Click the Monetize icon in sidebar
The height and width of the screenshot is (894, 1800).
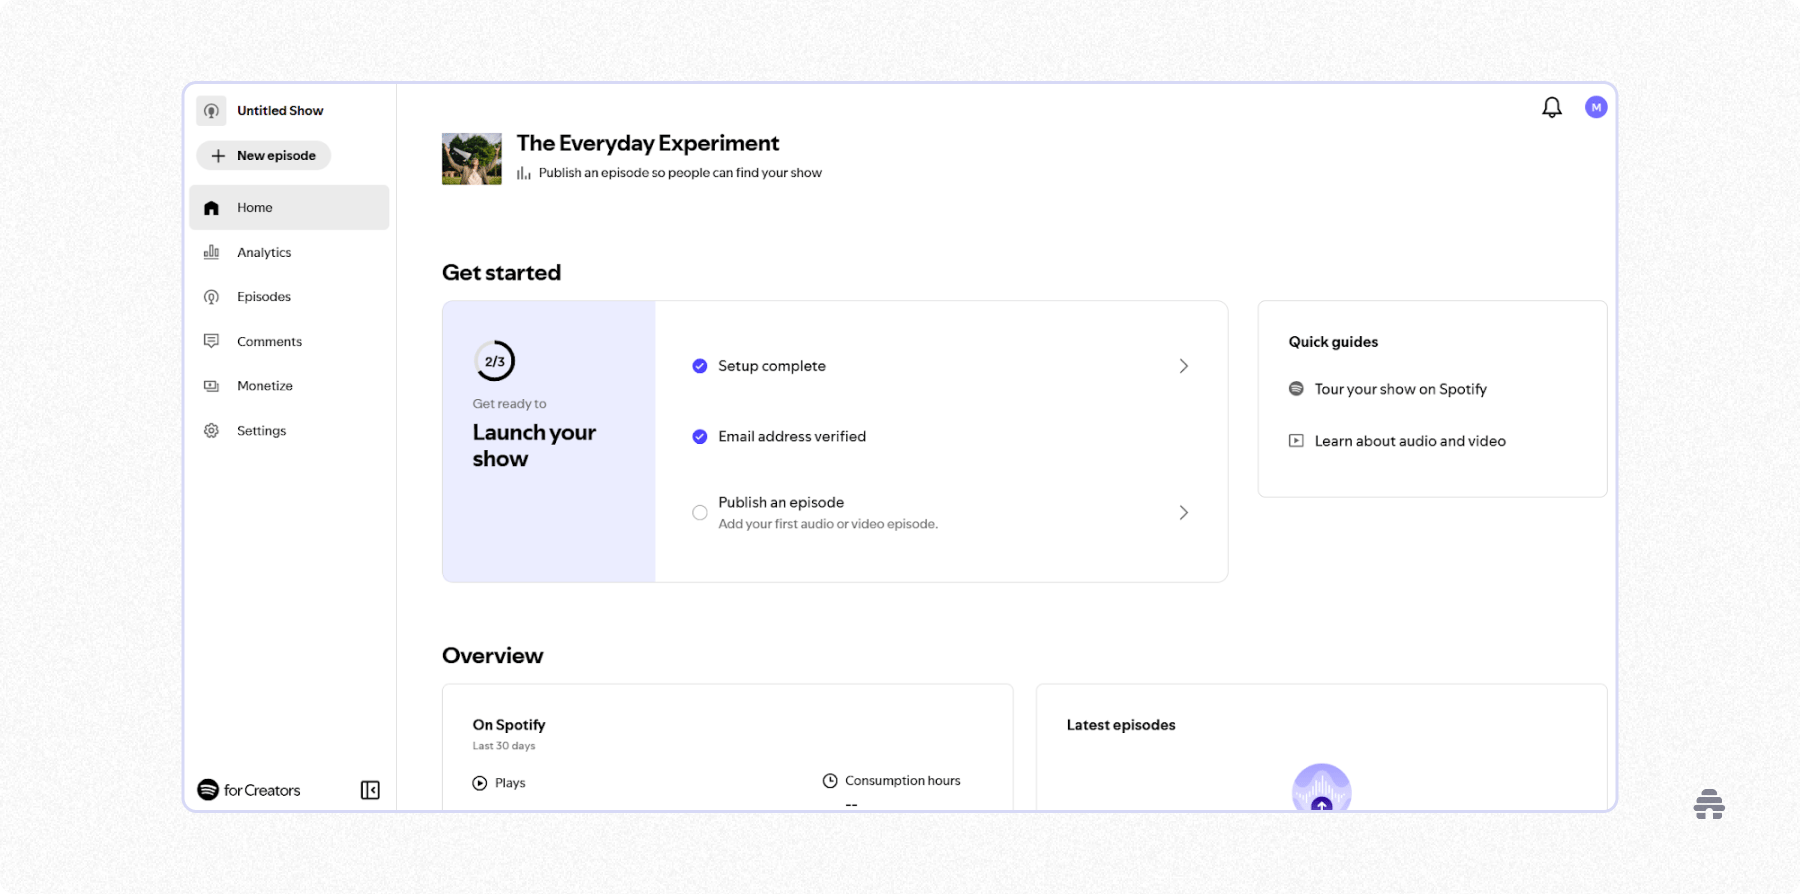211,386
